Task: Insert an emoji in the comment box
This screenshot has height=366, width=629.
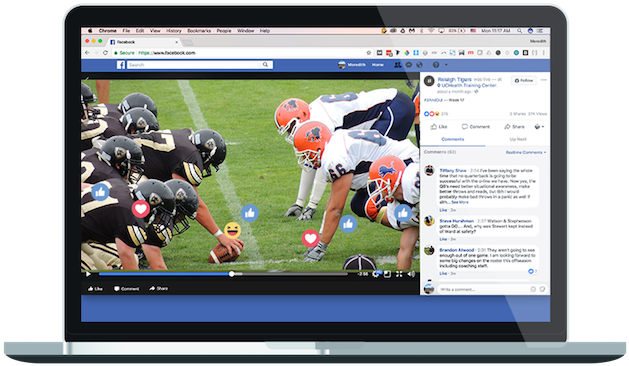Action: point(533,289)
